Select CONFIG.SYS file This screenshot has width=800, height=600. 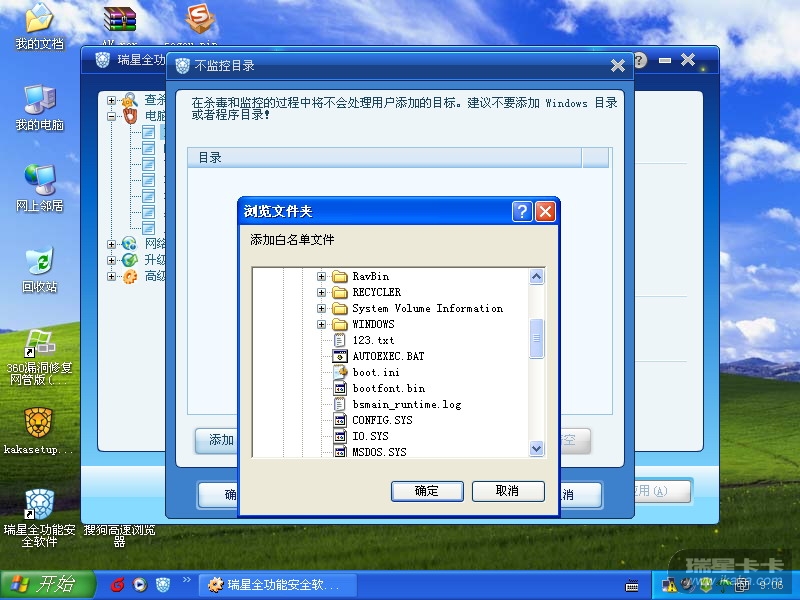[382, 420]
